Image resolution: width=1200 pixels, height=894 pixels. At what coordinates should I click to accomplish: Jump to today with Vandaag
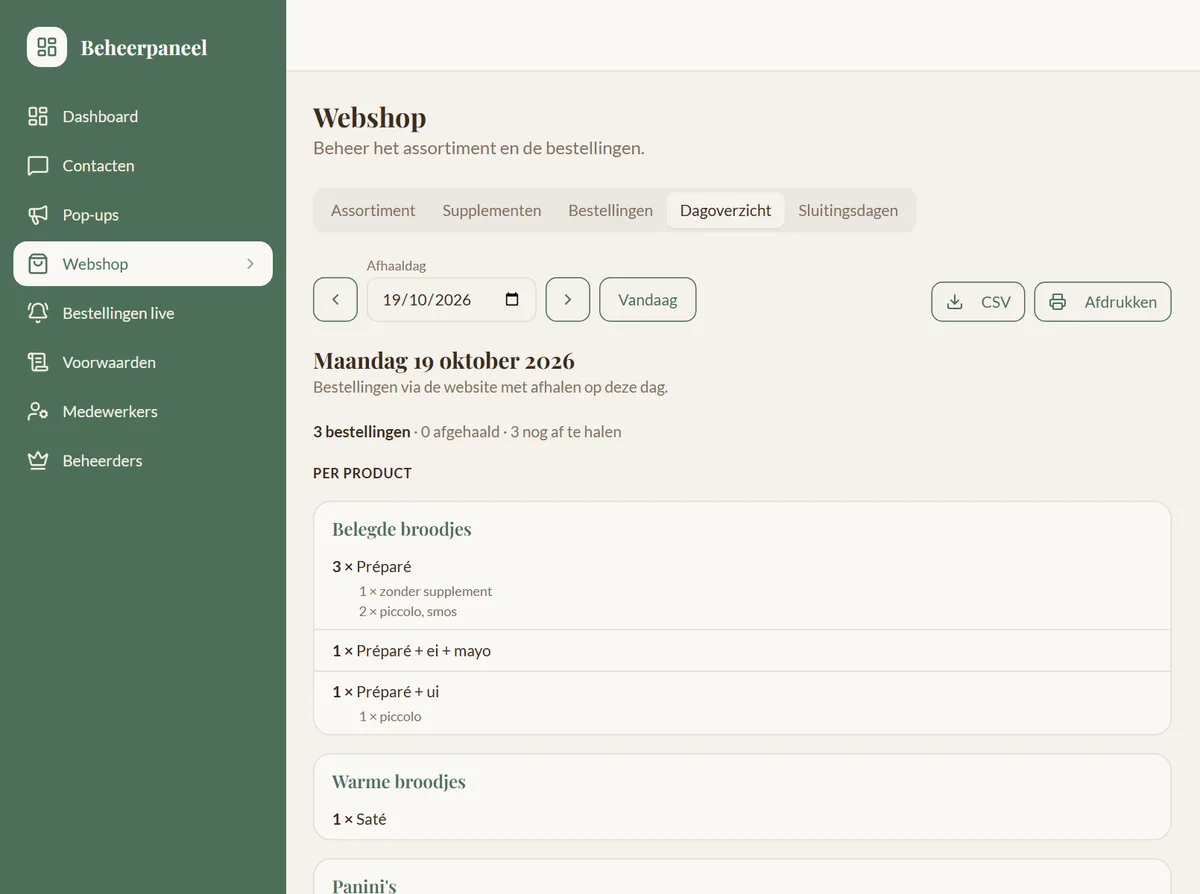pyautogui.click(x=648, y=299)
